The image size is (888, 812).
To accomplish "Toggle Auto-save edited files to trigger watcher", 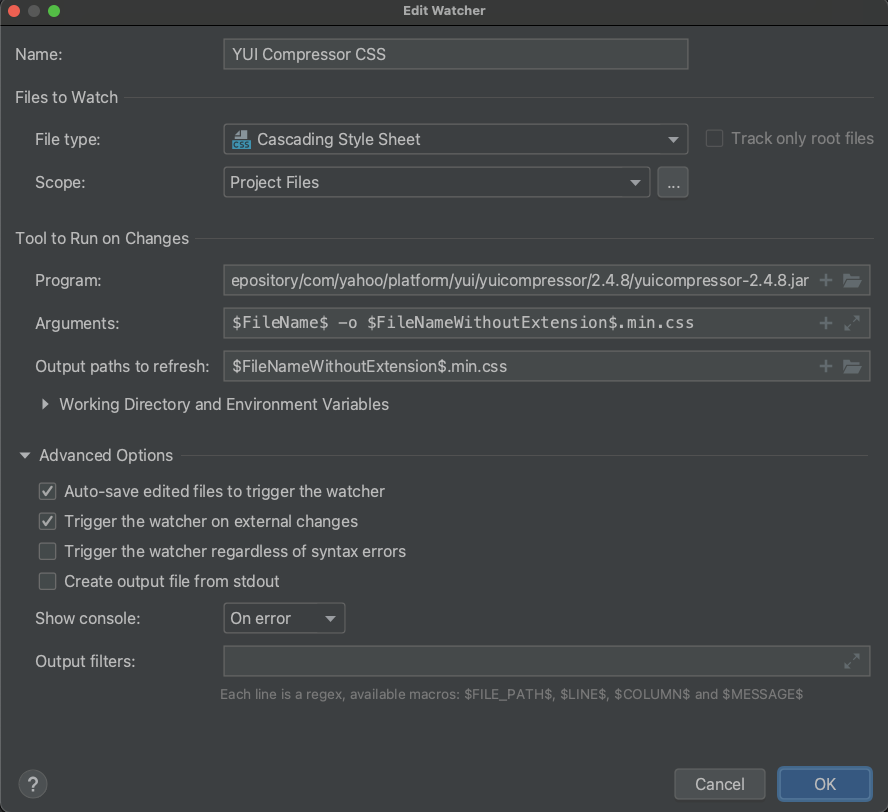I will [x=48, y=491].
